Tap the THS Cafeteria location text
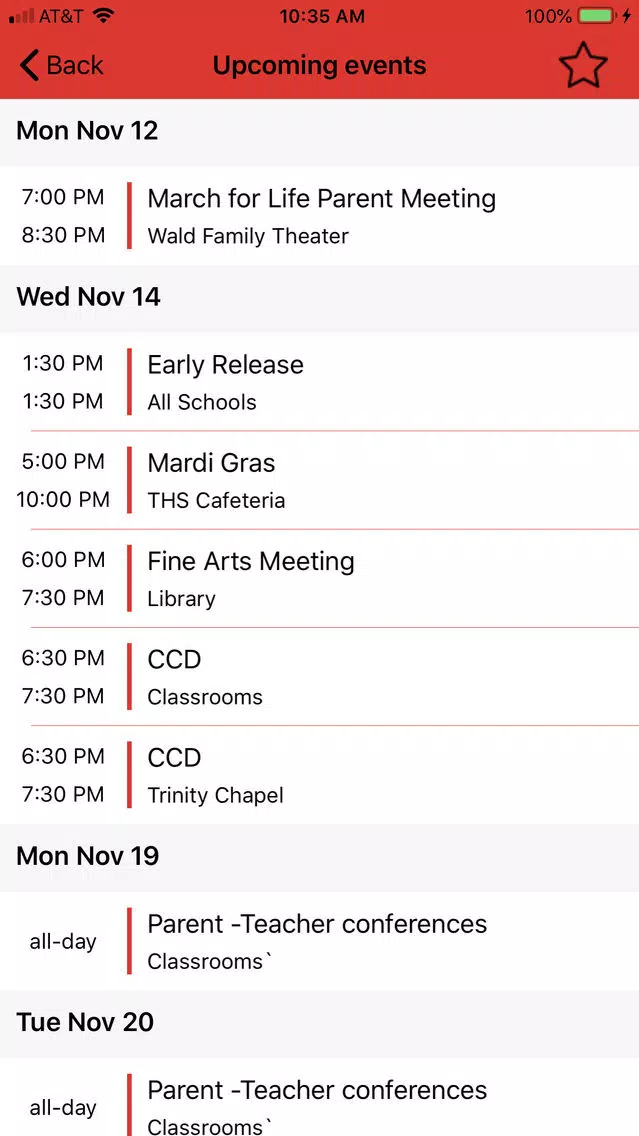639x1136 pixels. pyautogui.click(x=216, y=501)
